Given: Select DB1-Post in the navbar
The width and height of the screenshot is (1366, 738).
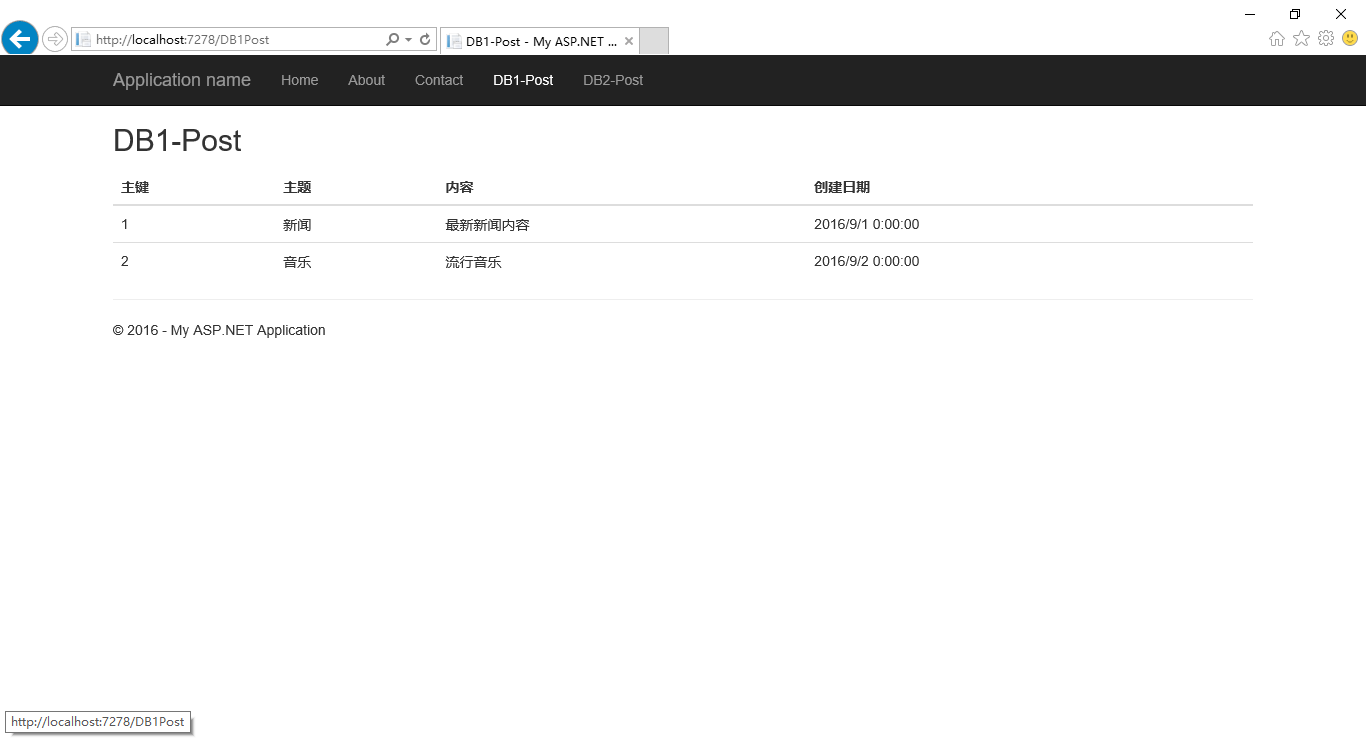Looking at the screenshot, I should (x=523, y=80).
